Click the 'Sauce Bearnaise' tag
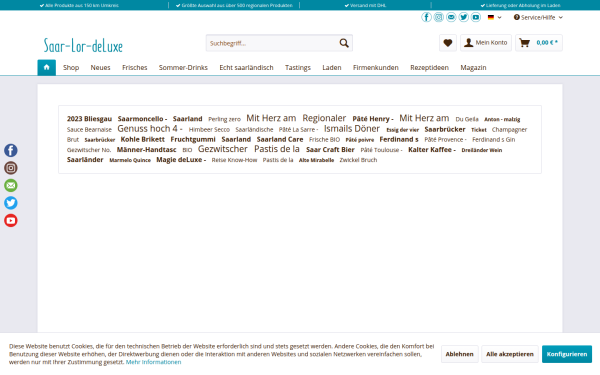600x375 pixels. point(89,130)
